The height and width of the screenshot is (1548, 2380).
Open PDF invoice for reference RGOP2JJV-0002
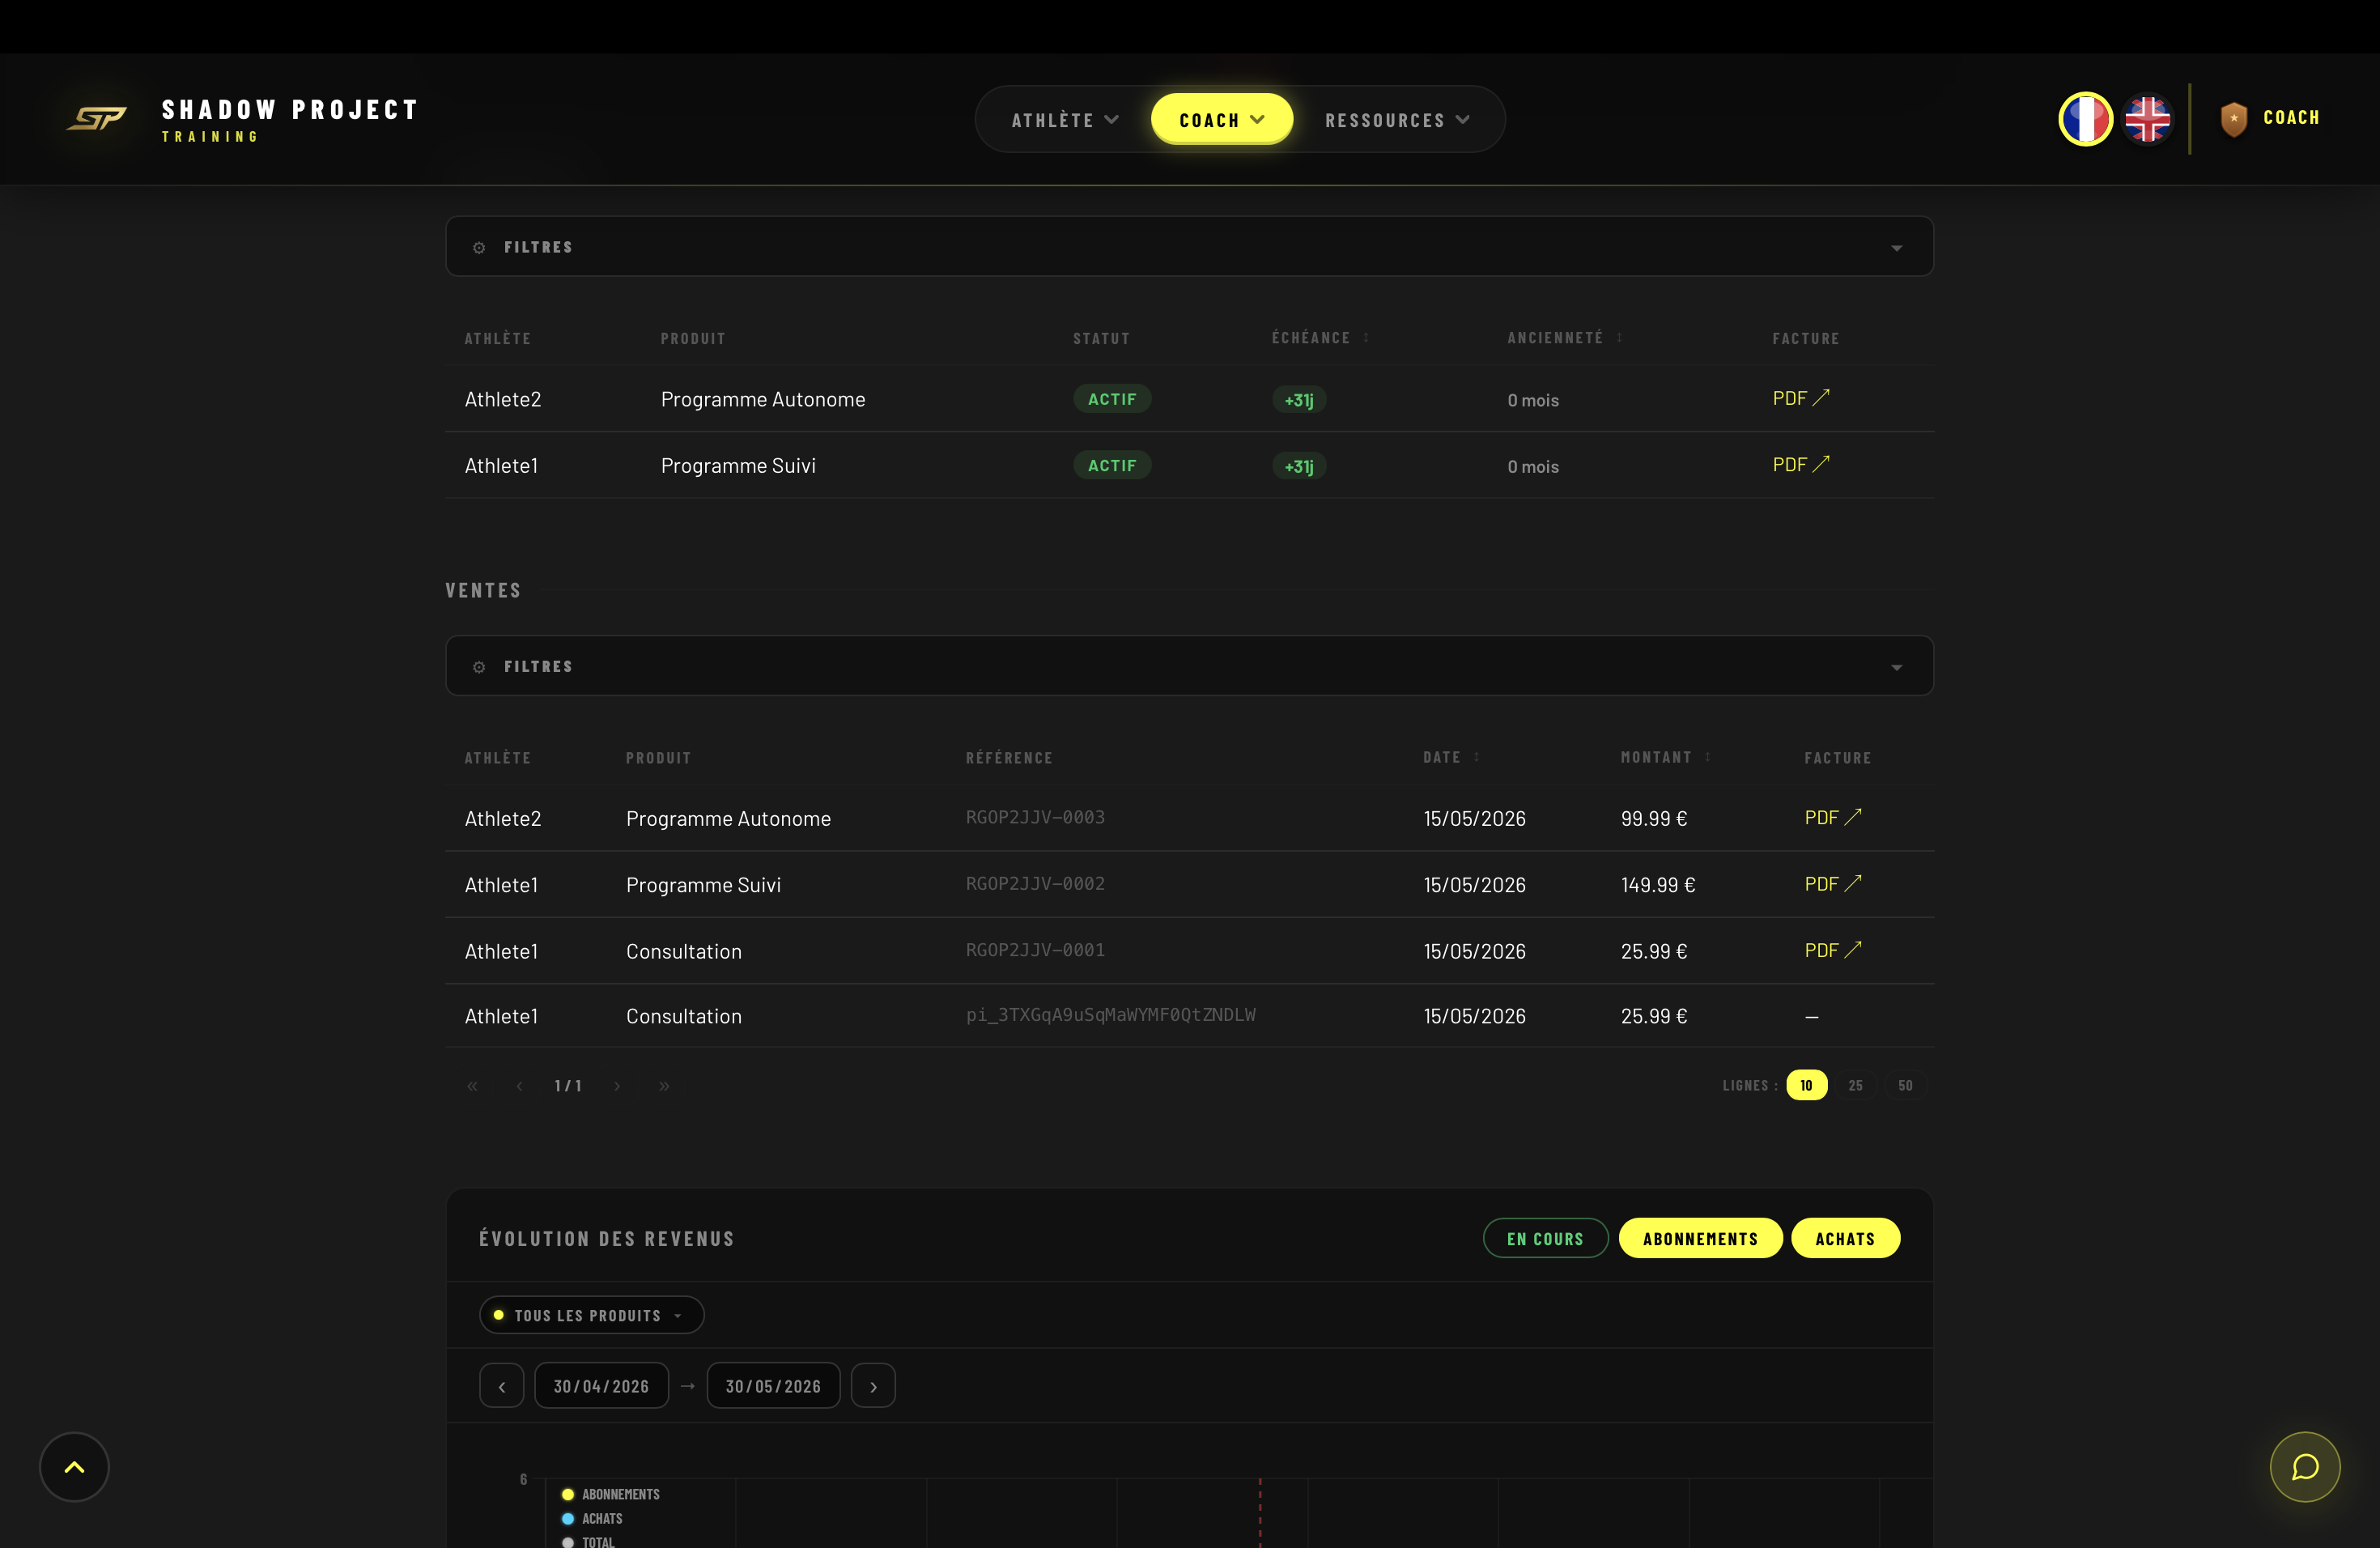pos(1833,884)
